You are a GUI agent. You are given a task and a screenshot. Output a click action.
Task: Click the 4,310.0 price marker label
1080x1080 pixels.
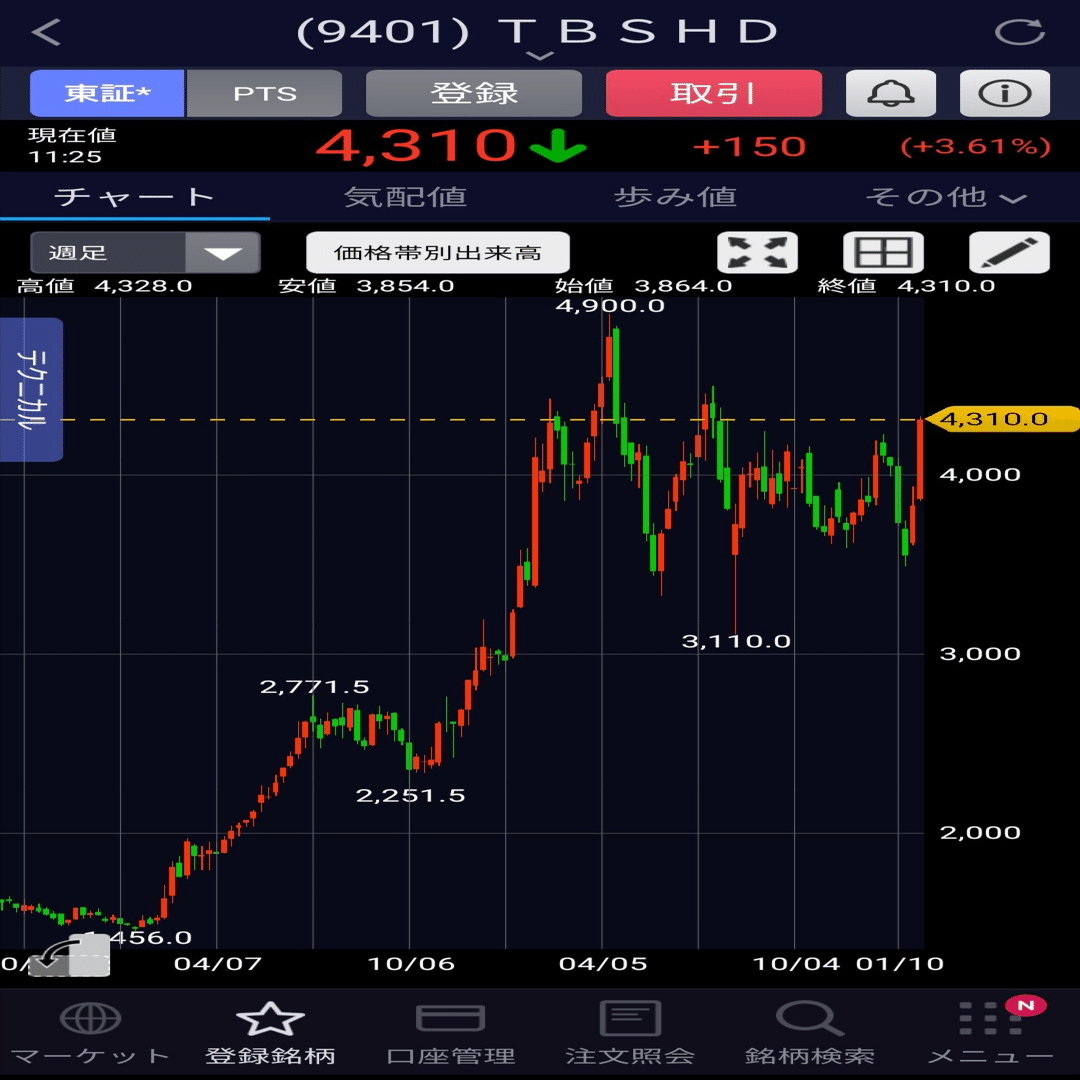tap(1001, 419)
